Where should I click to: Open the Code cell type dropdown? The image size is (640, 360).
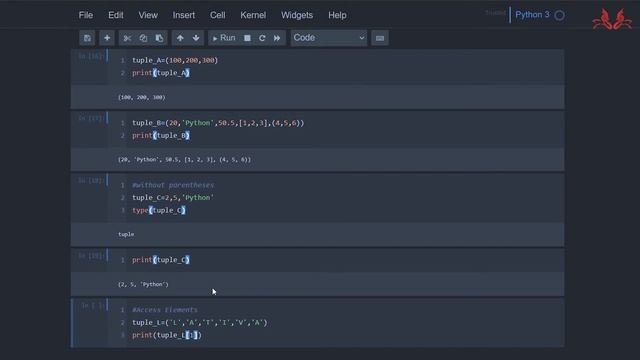click(329, 38)
